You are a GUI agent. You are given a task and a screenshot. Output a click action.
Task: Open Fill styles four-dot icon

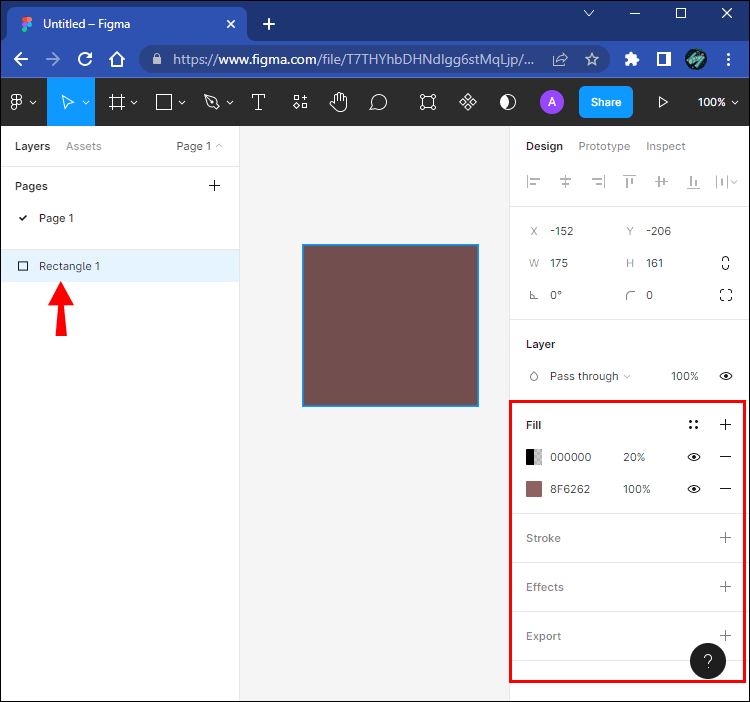tap(693, 425)
